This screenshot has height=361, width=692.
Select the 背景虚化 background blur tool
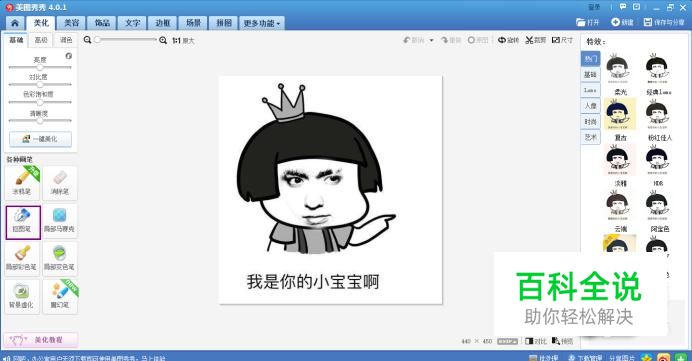tap(22, 297)
